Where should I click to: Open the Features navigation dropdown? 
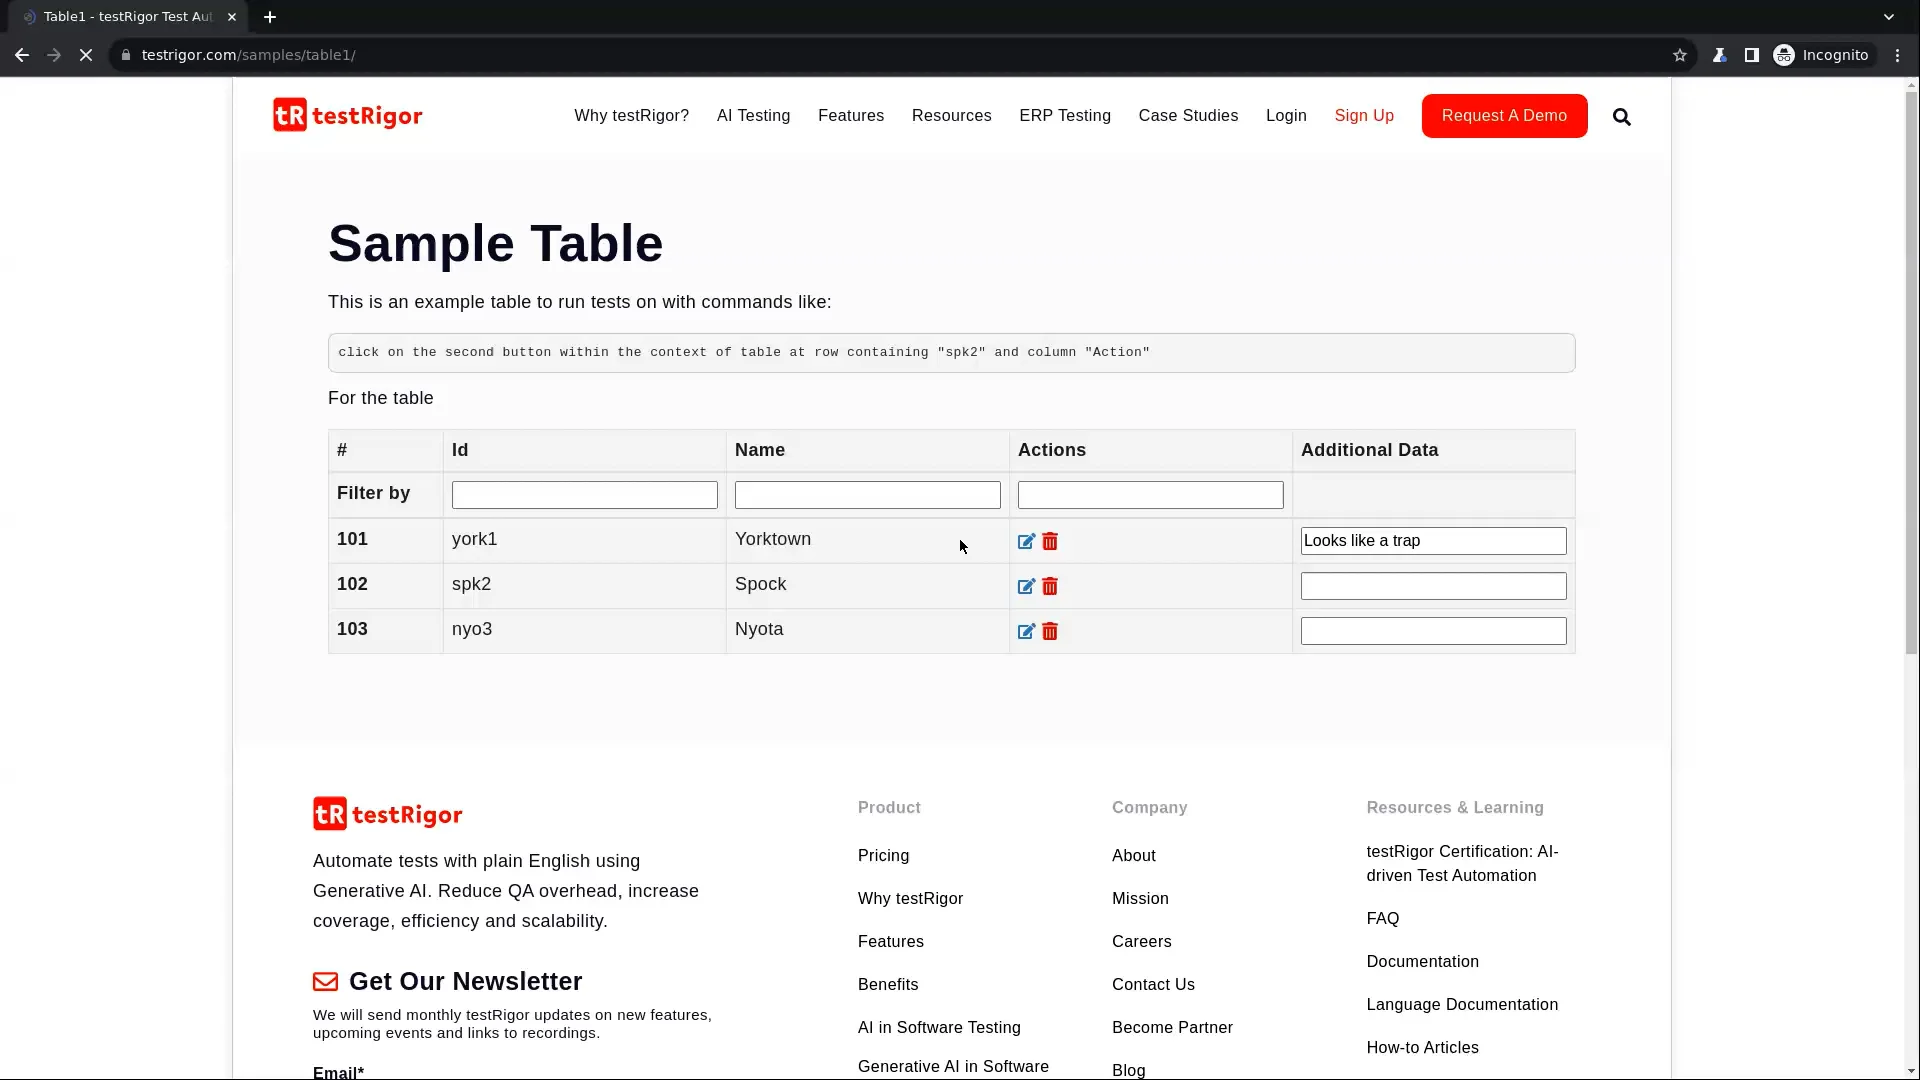[849, 116]
